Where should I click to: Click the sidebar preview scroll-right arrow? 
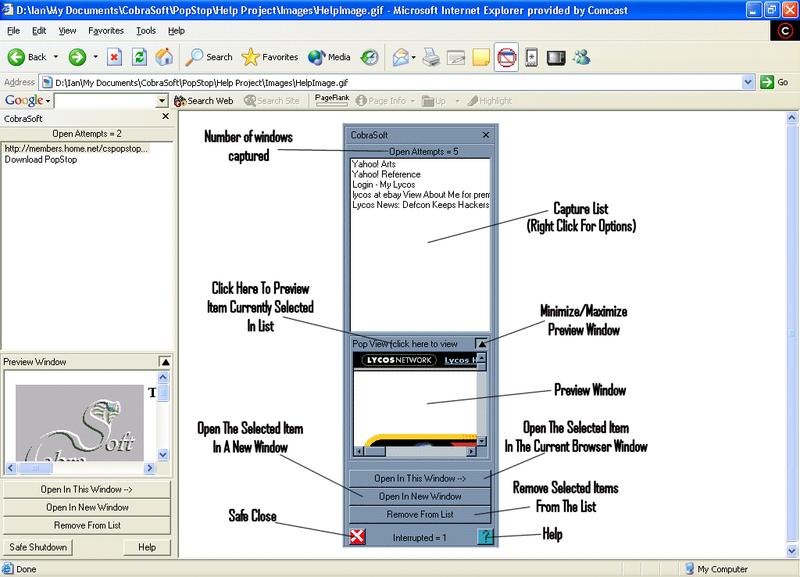pos(149,467)
